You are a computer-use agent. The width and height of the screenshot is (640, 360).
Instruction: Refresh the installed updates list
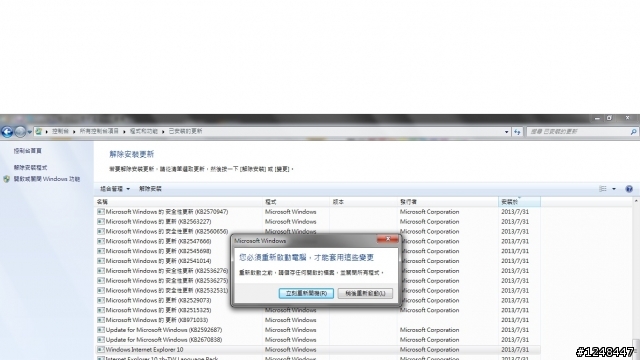517,132
